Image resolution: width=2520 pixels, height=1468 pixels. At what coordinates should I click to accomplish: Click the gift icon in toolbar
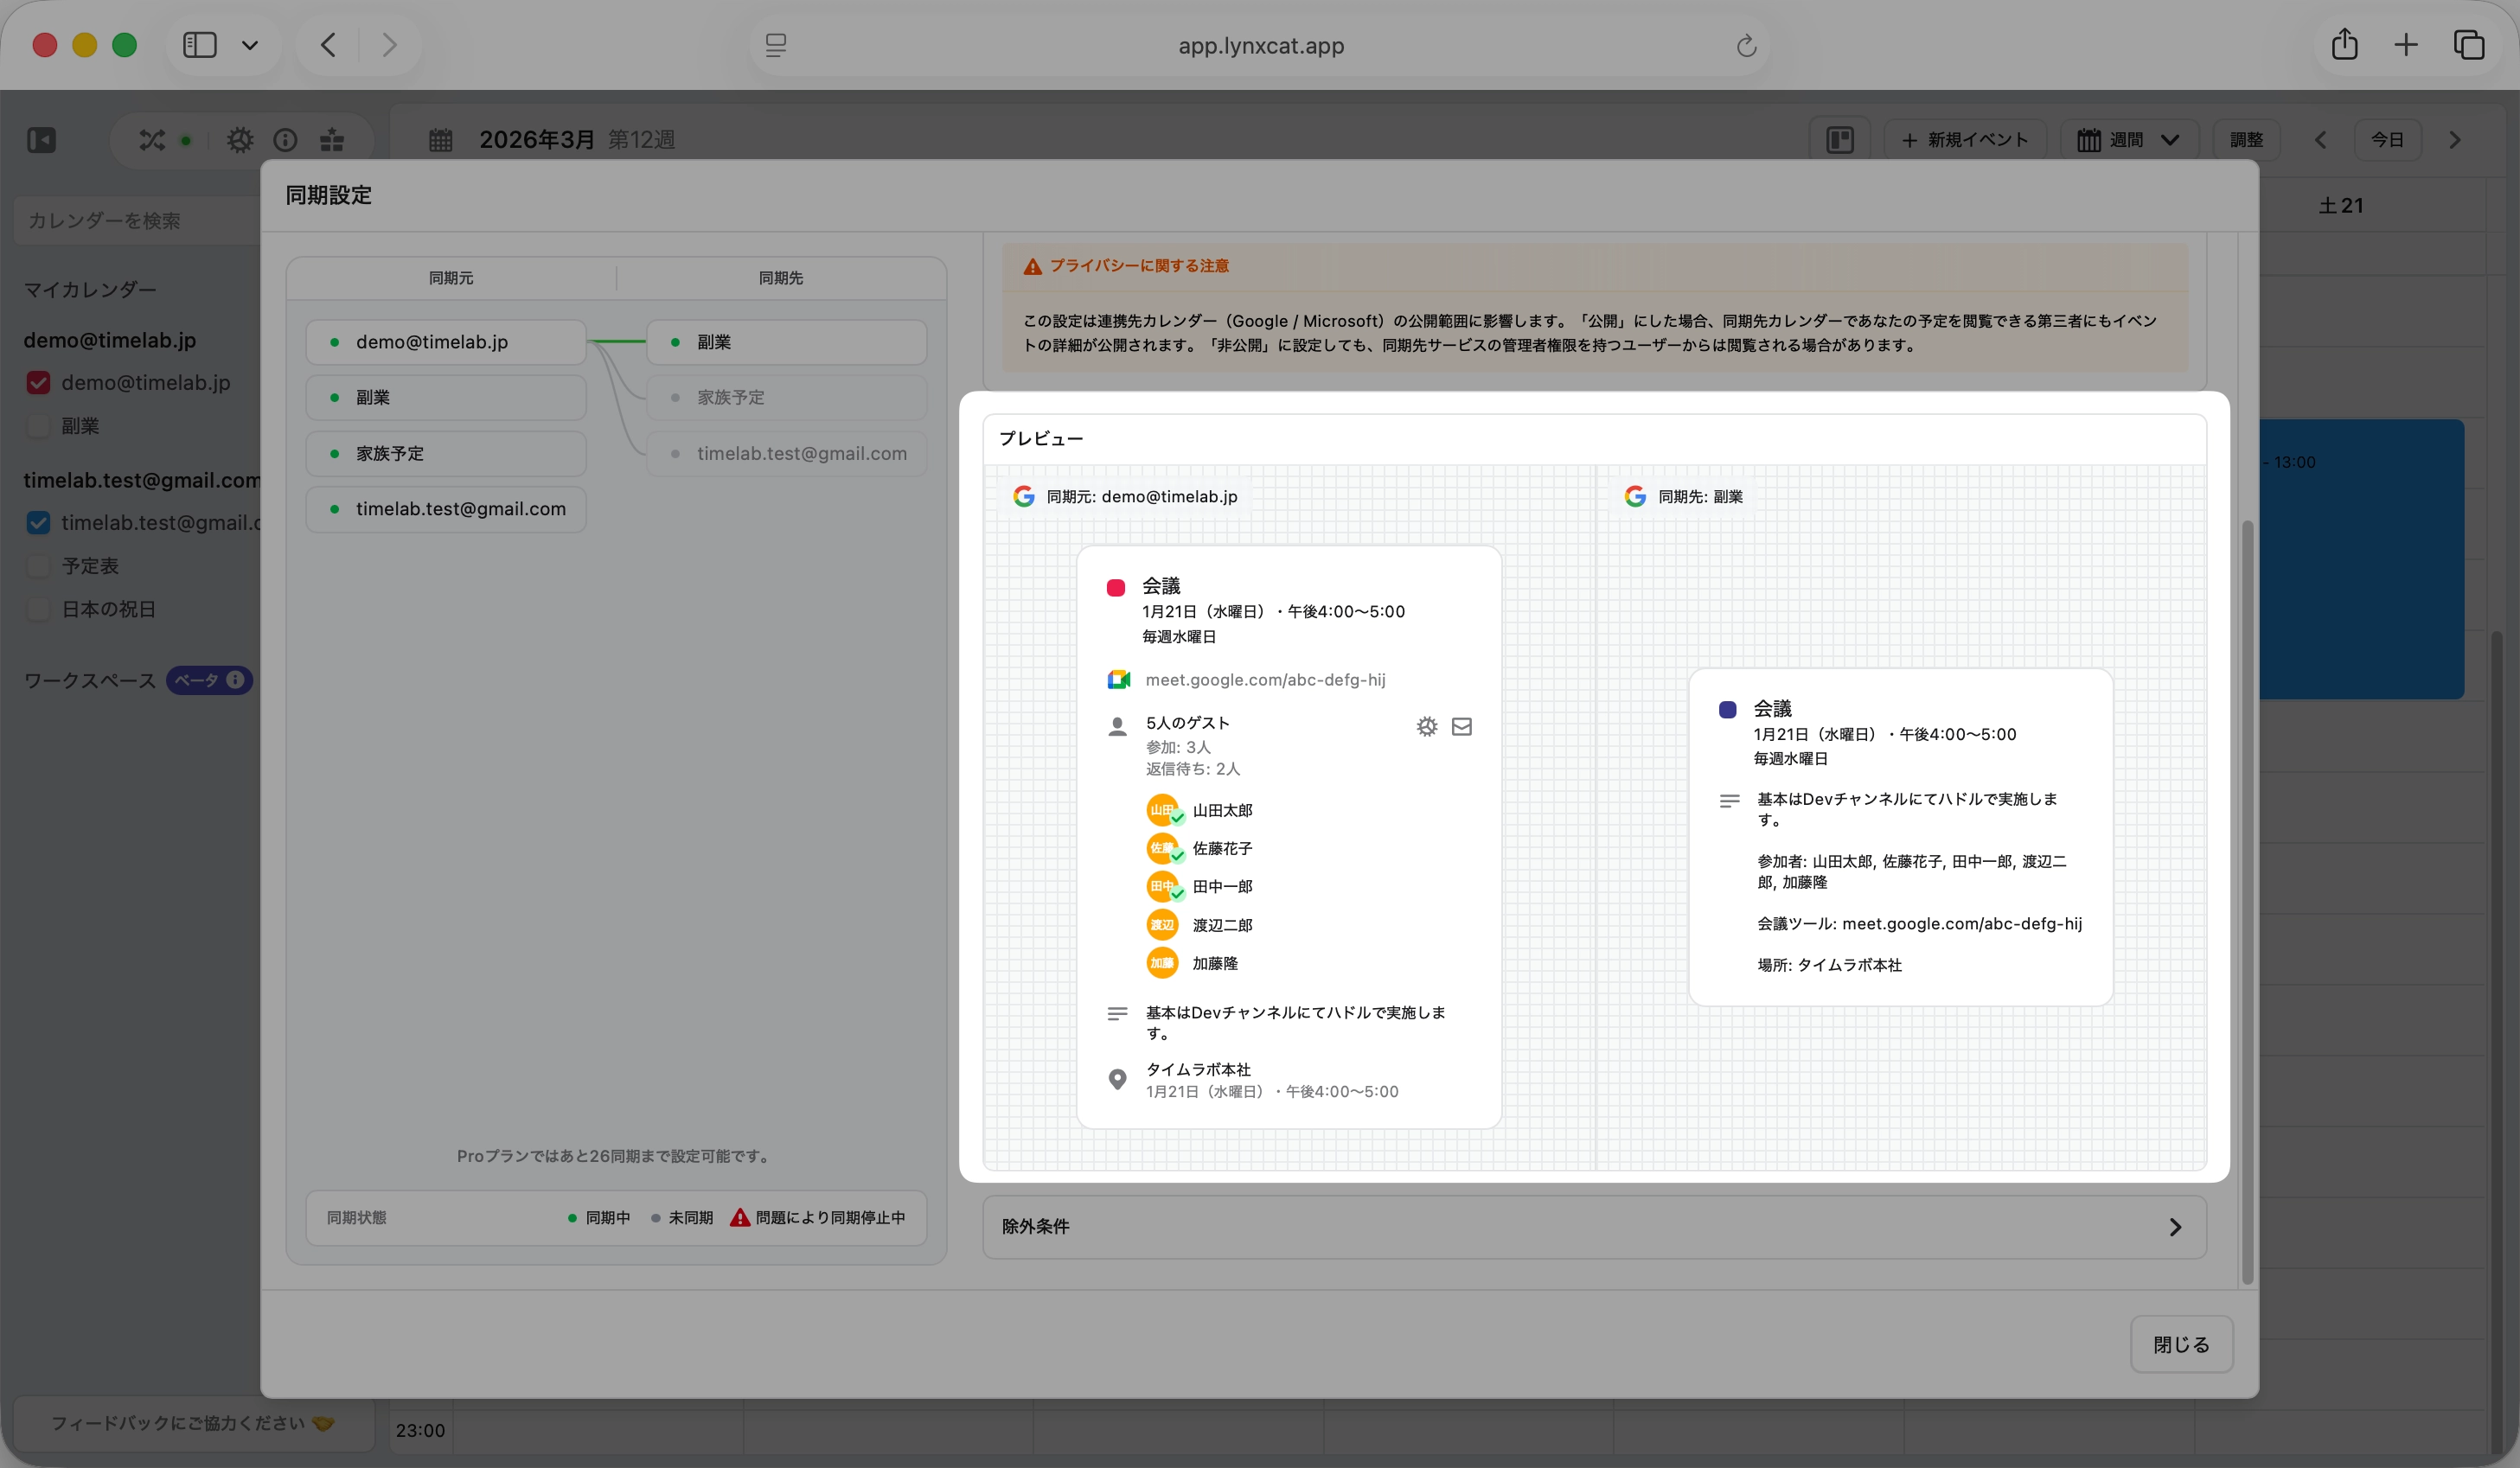coord(332,140)
